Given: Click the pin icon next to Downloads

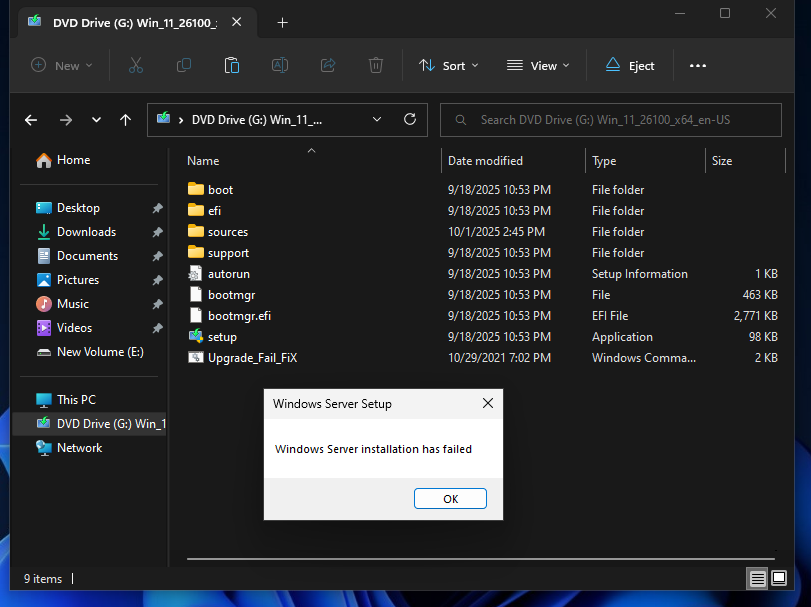Looking at the screenshot, I should point(158,232).
